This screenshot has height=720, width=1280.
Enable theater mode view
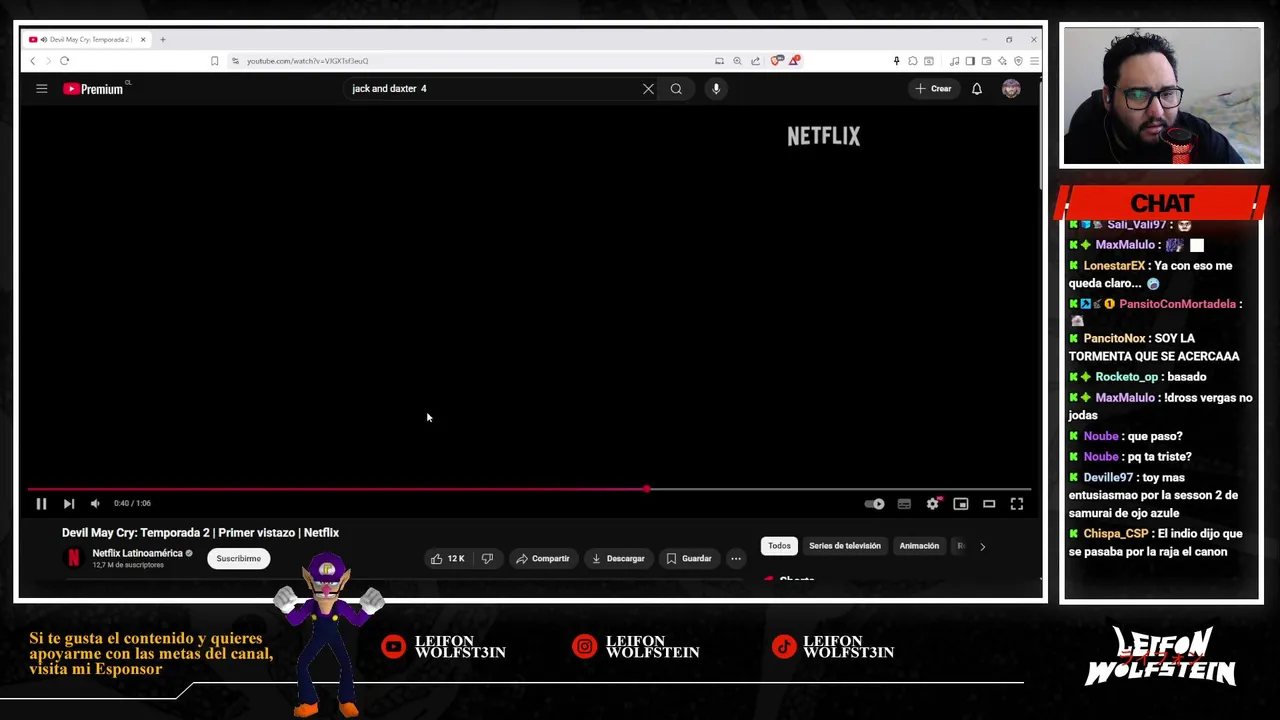pos(989,504)
